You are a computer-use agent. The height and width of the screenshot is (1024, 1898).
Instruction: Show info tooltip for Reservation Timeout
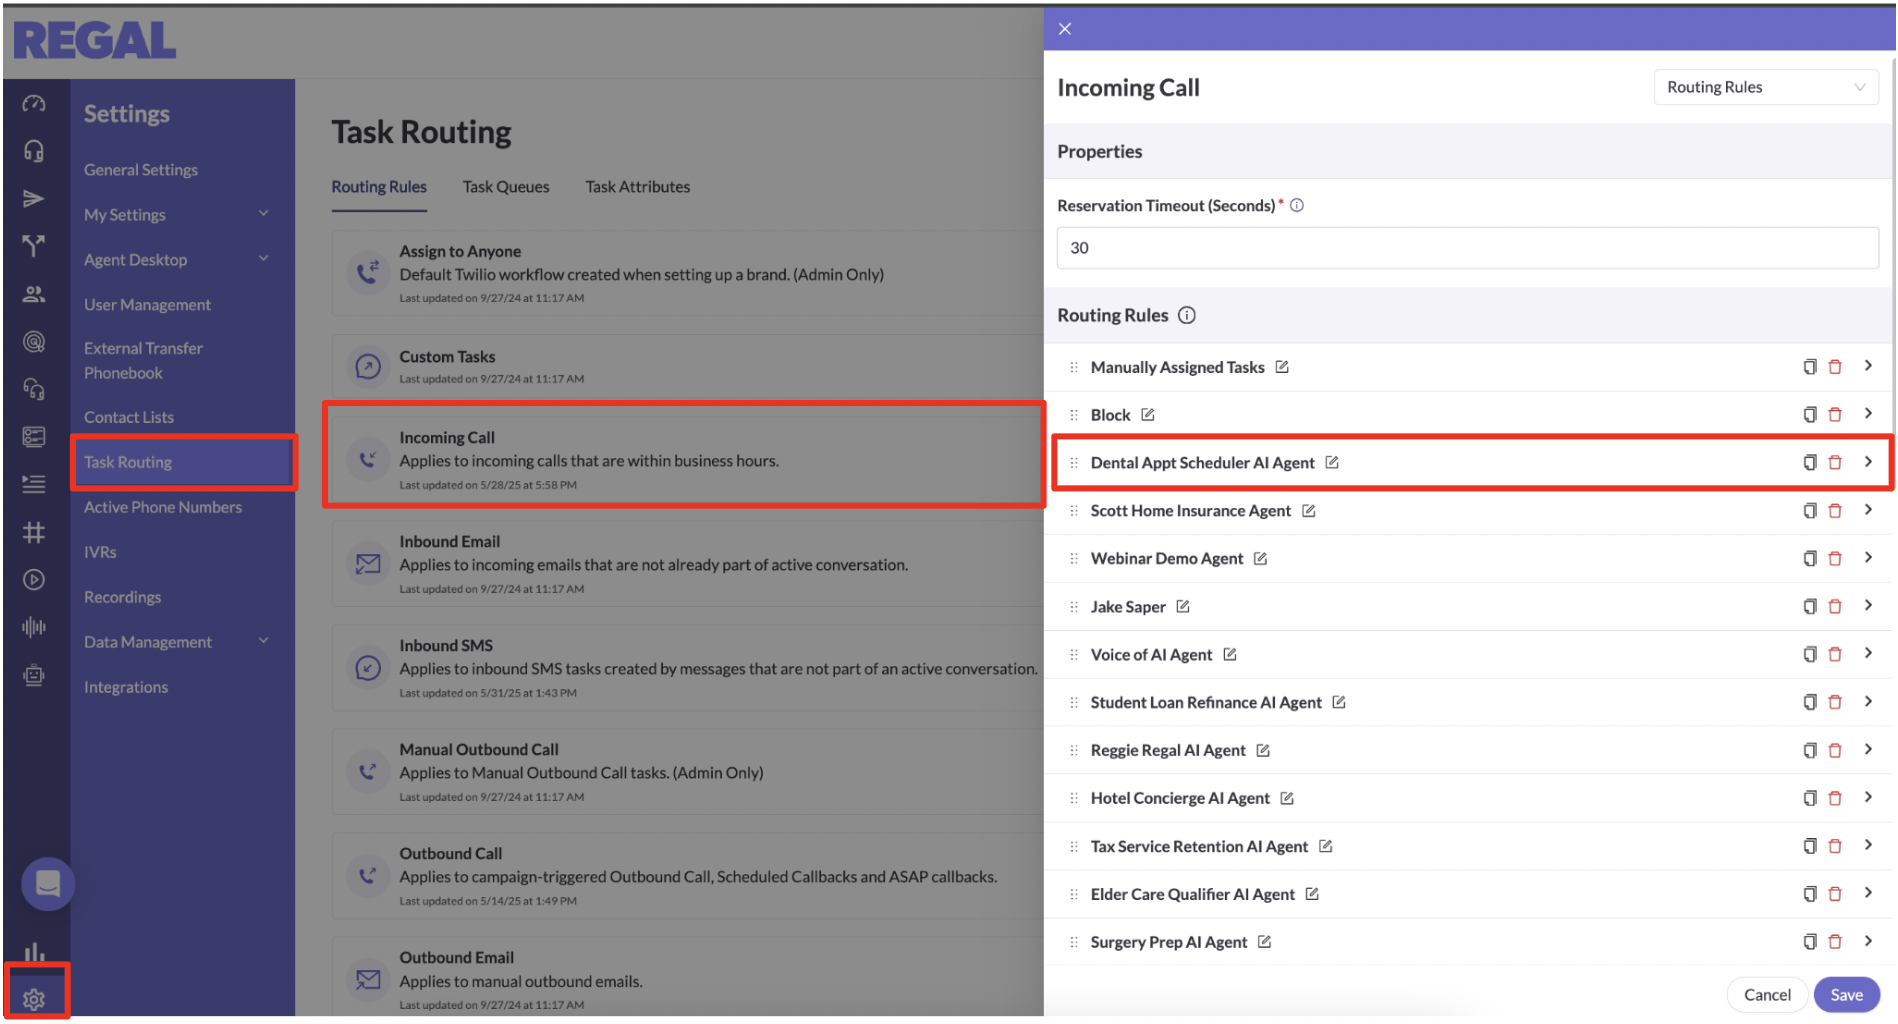click(x=1297, y=205)
